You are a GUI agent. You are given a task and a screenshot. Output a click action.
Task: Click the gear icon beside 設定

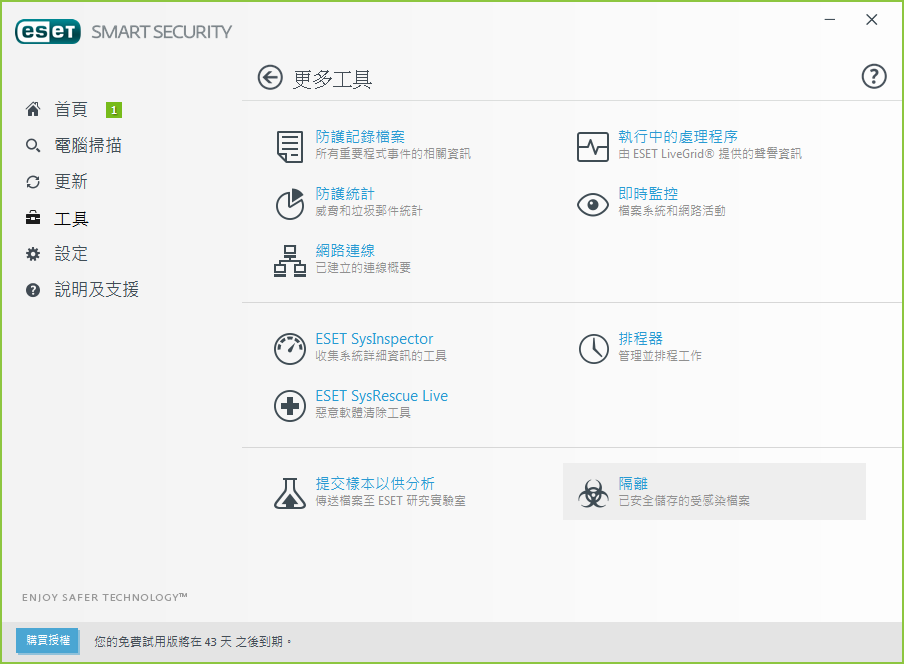(33, 254)
